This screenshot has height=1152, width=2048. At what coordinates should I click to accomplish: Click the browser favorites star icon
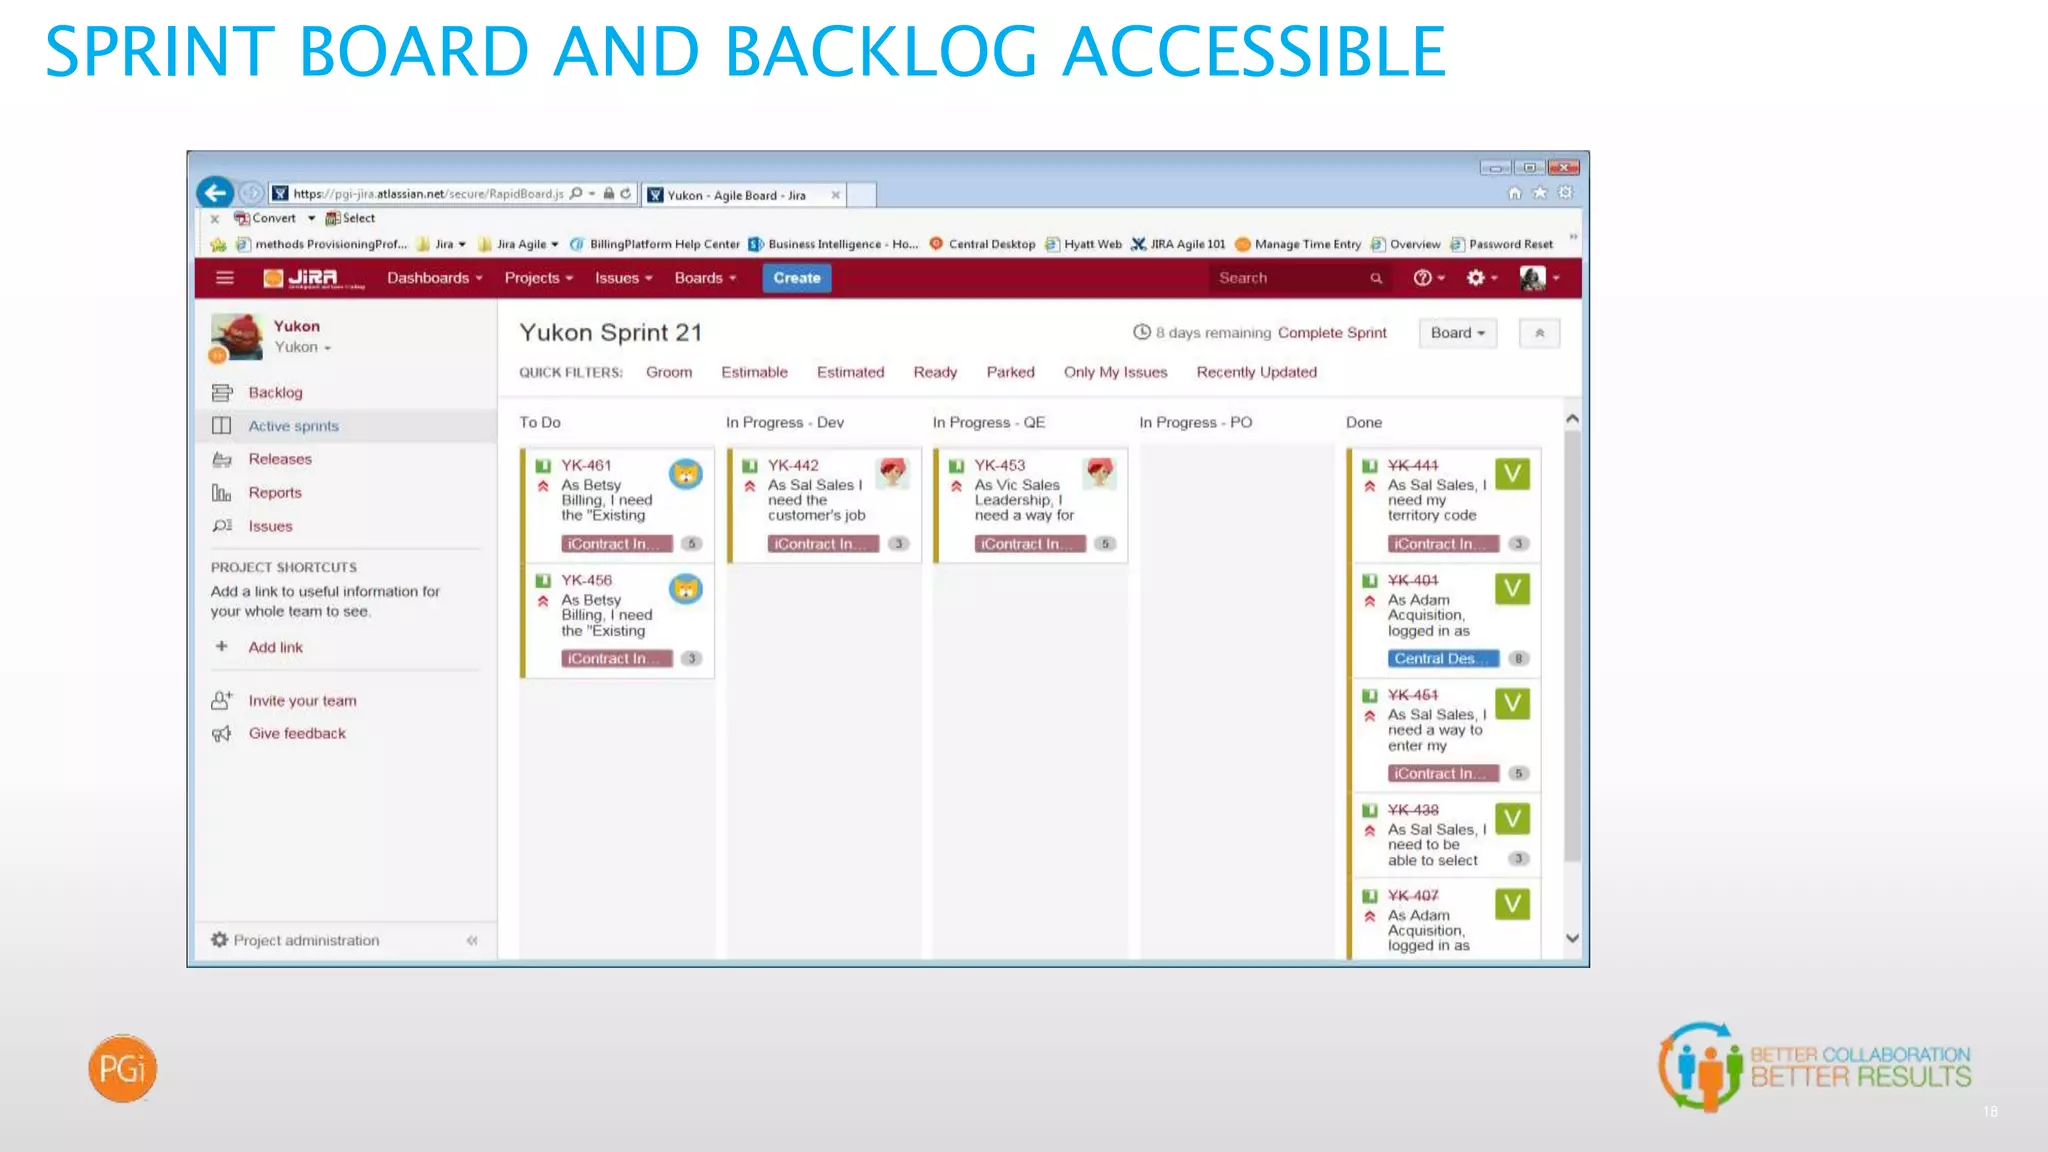click(x=1540, y=193)
